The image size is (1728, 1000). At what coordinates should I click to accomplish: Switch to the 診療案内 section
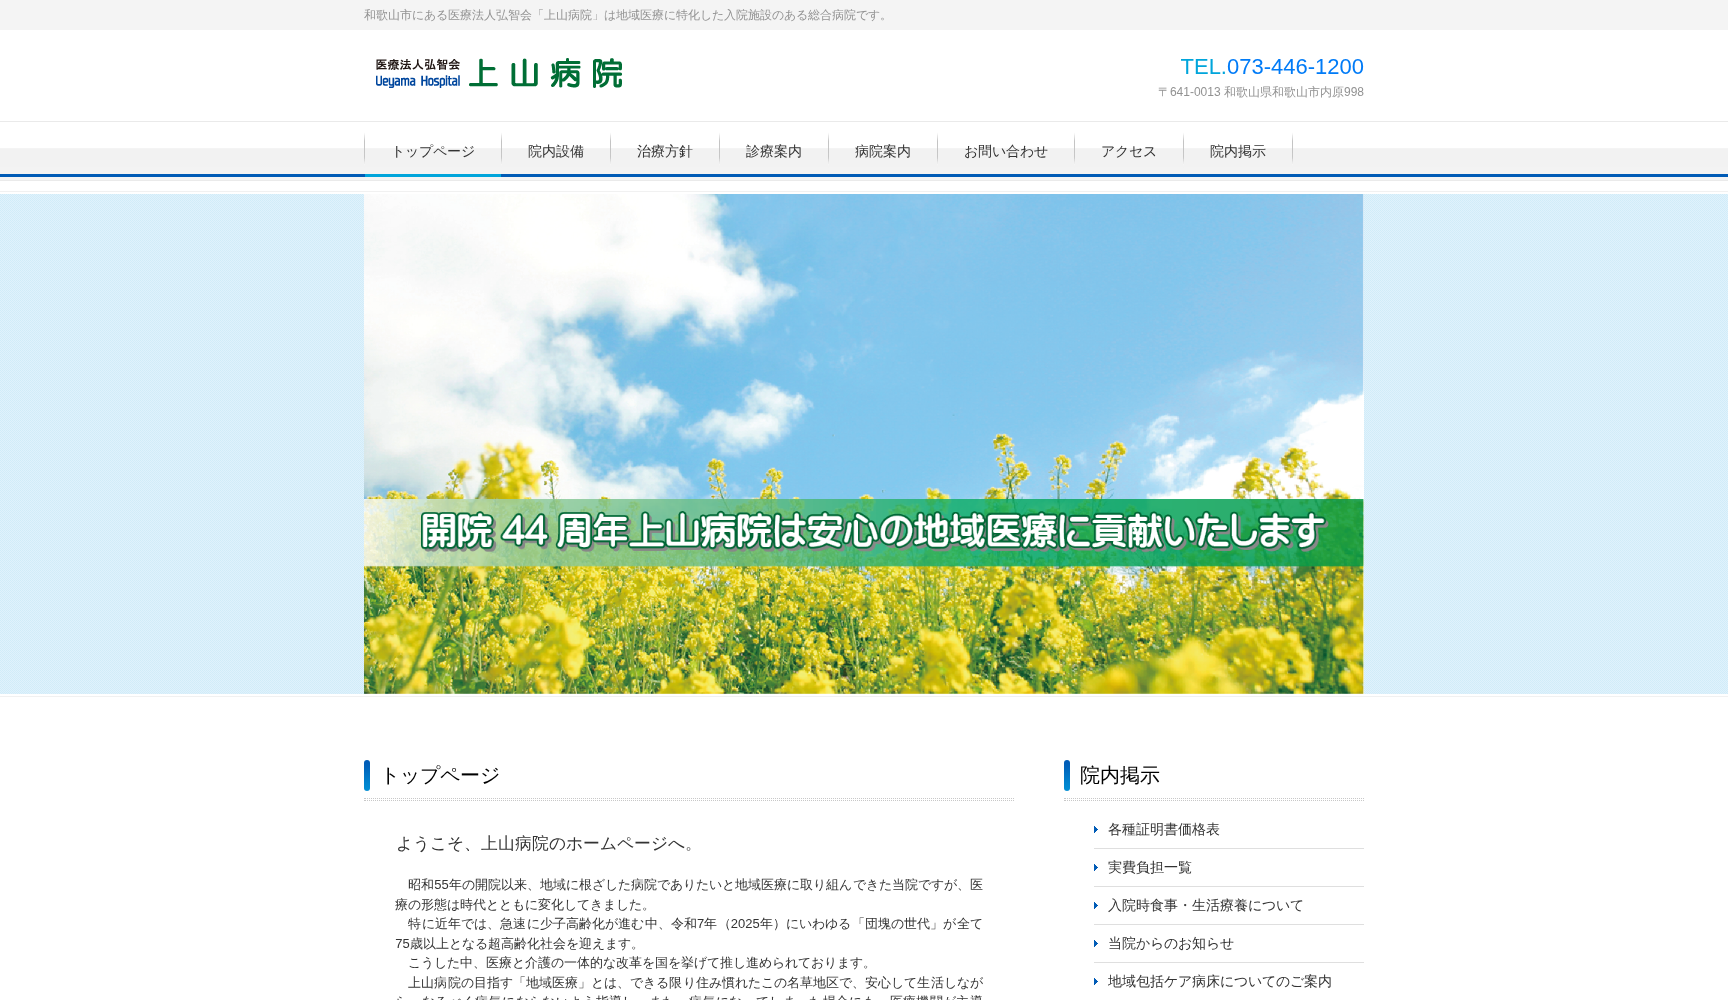[x=773, y=151]
